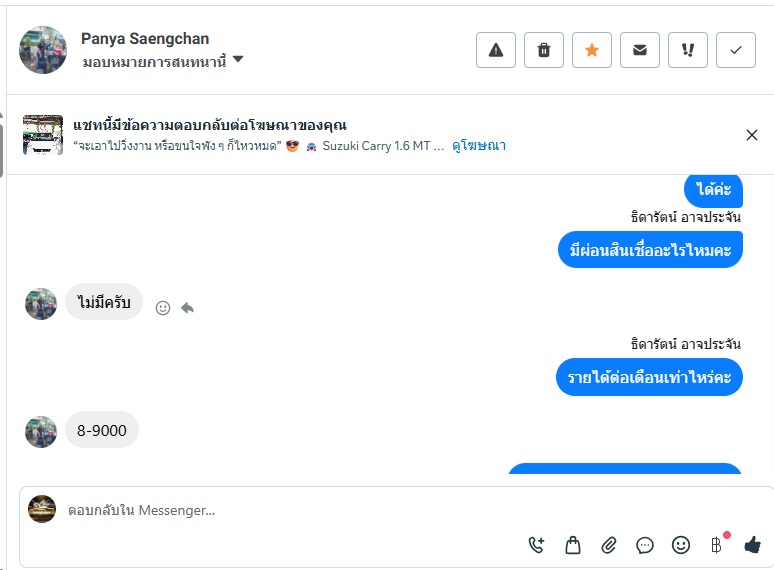The width and height of the screenshot is (774, 570).
Task: Click the baht payment request icon
Action: [716, 545]
